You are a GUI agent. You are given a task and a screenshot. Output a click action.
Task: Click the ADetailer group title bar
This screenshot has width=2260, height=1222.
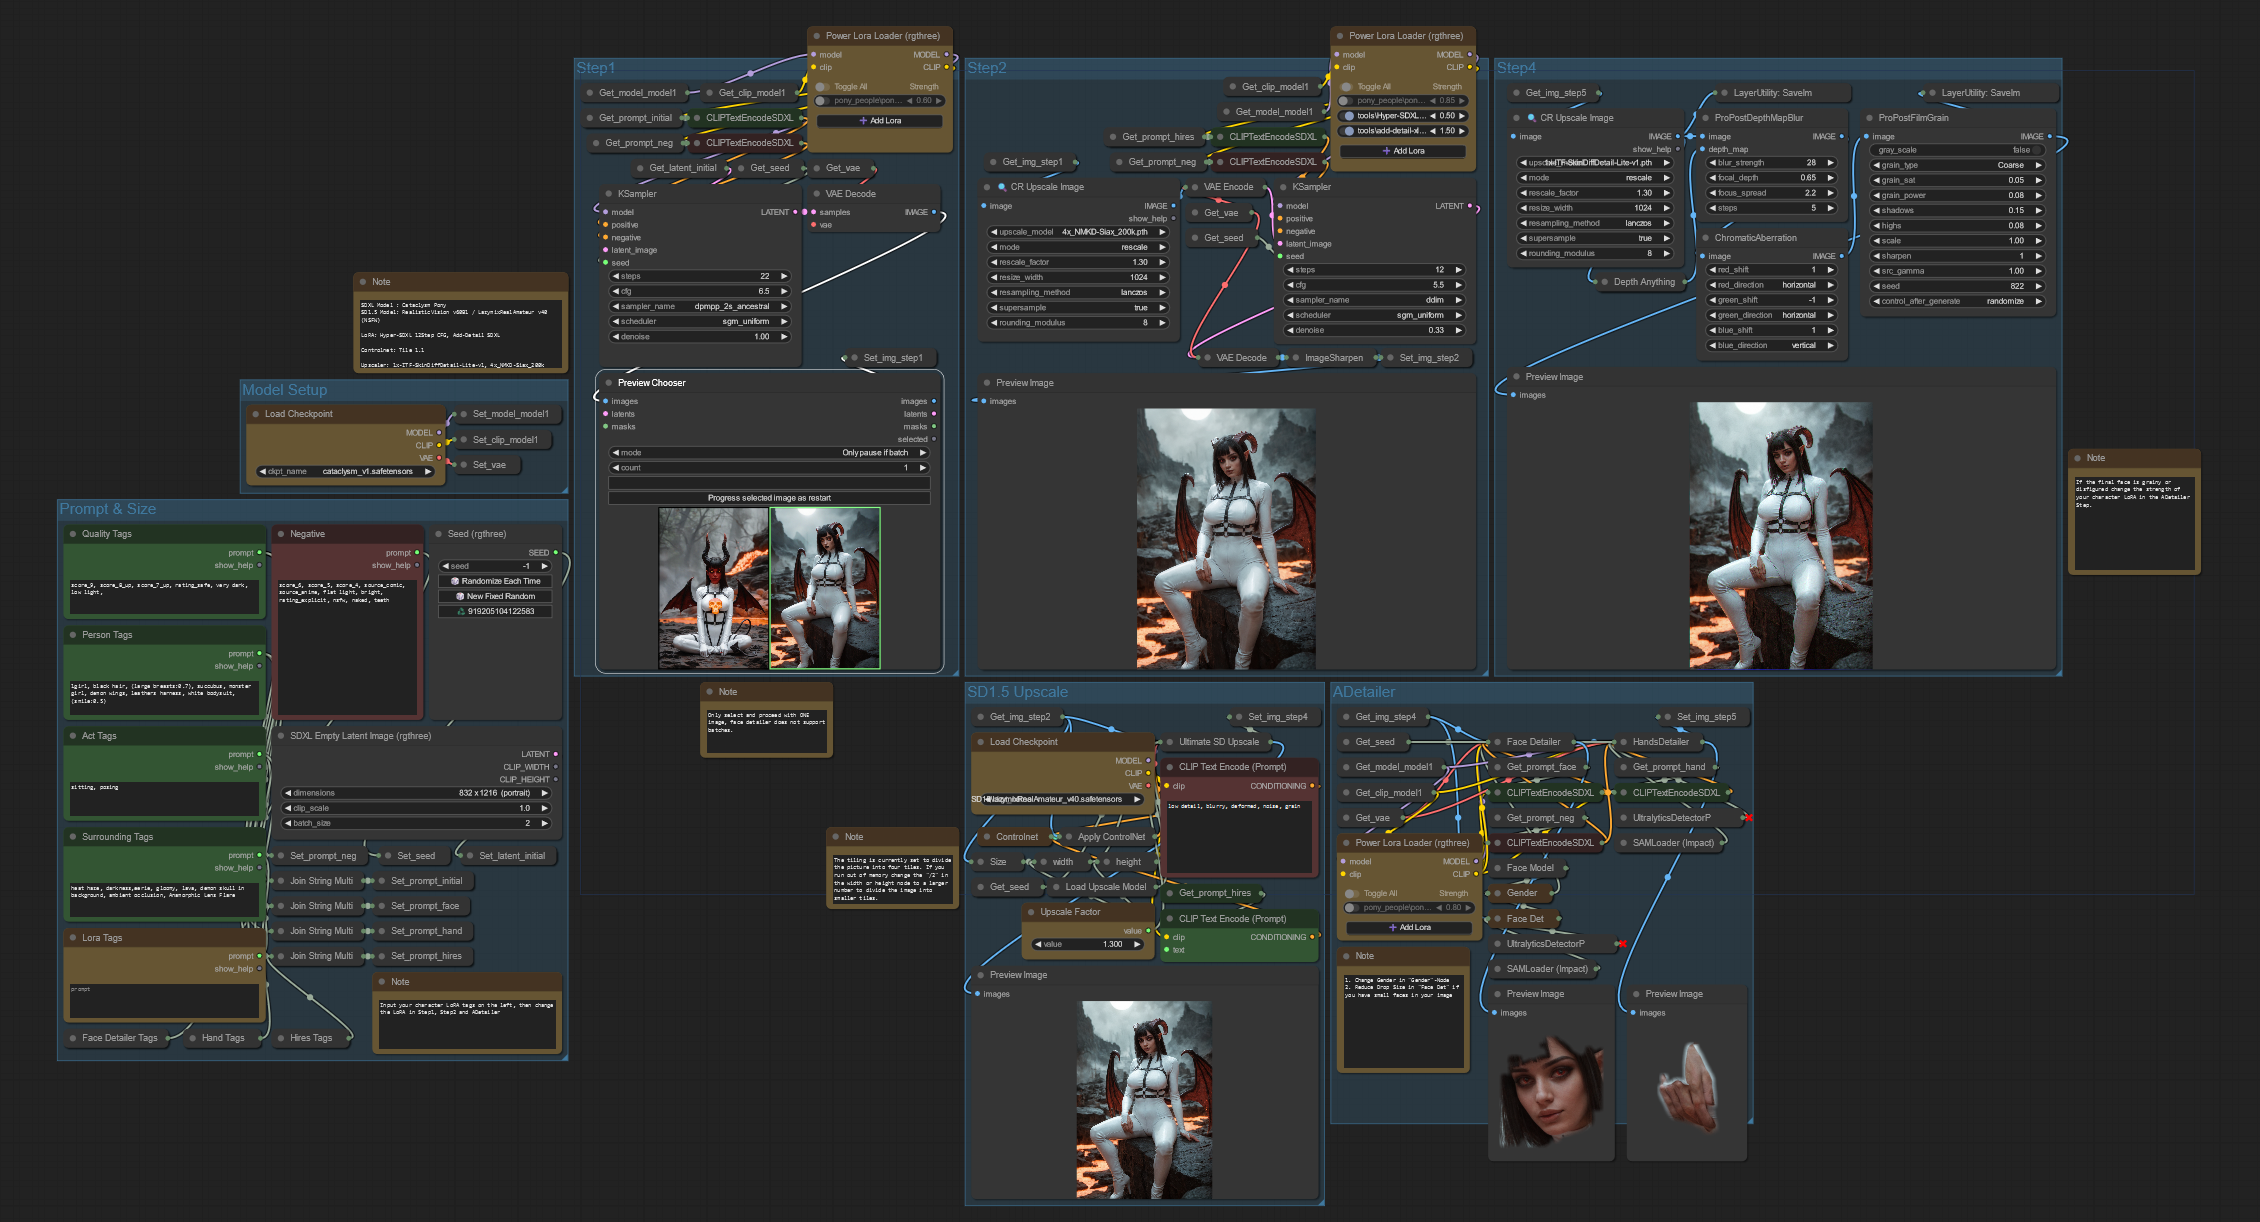(x=1364, y=692)
